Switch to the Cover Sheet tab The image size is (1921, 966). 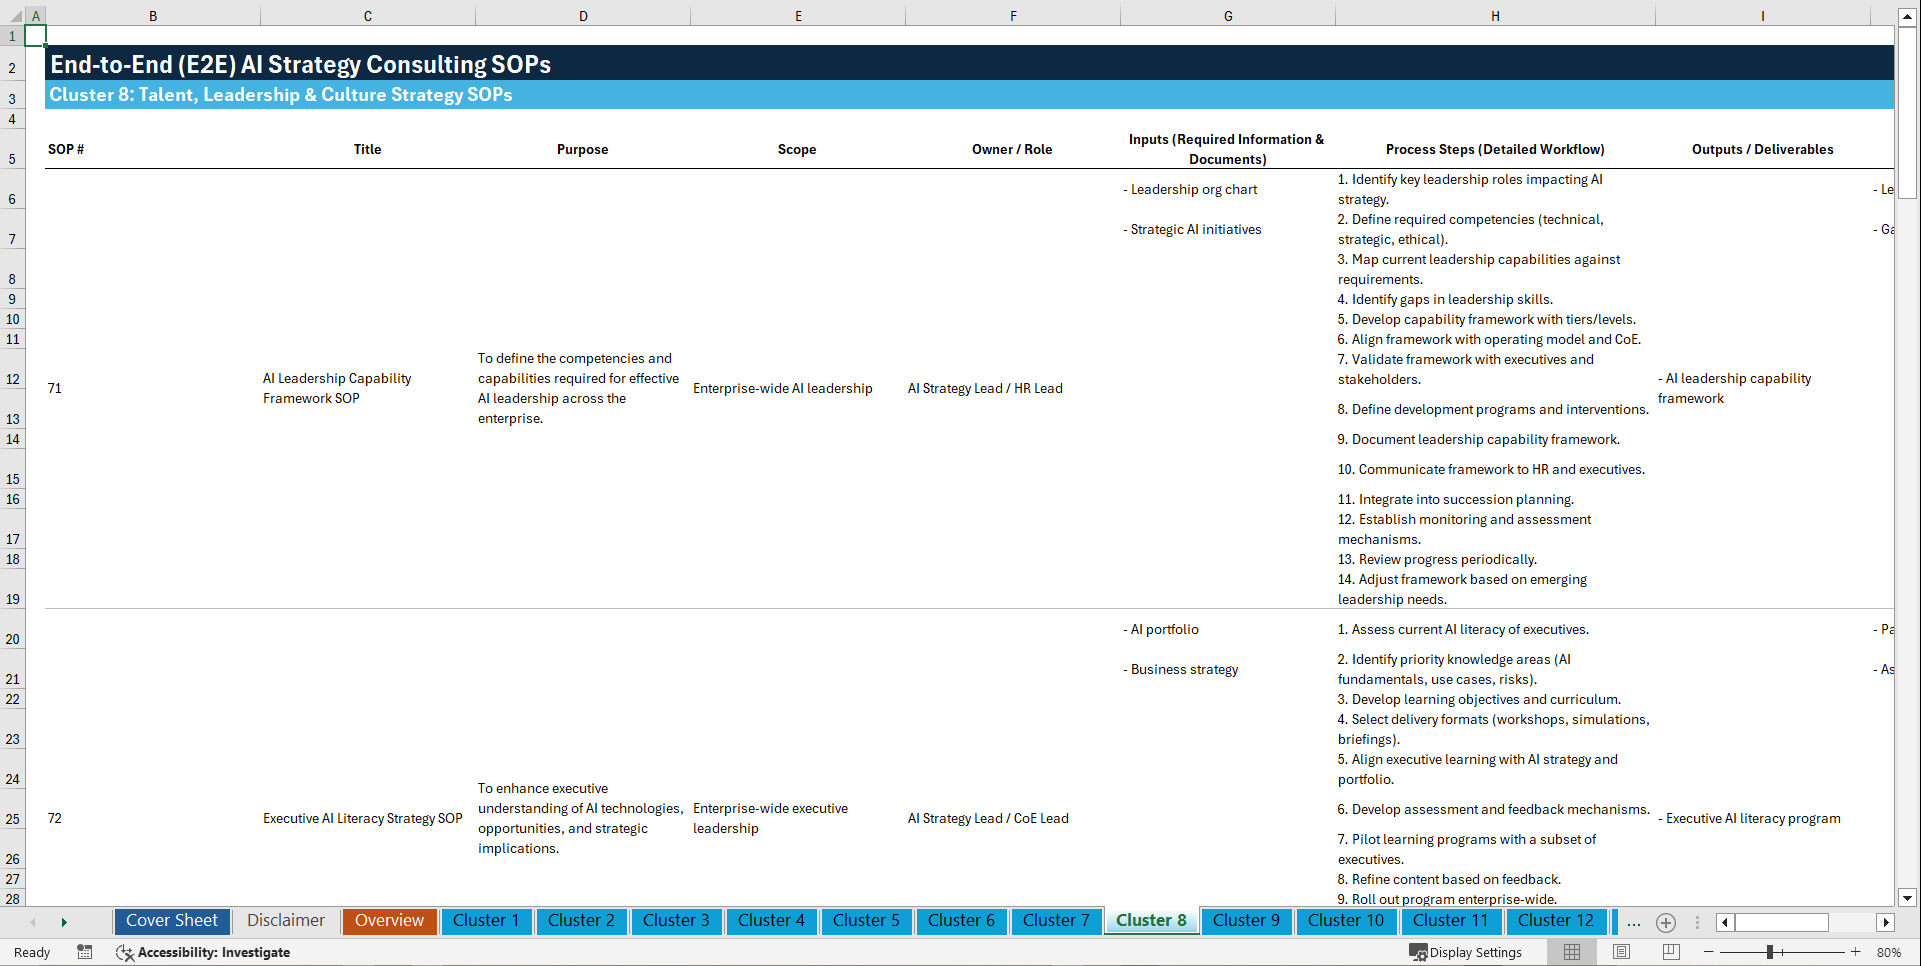171,921
